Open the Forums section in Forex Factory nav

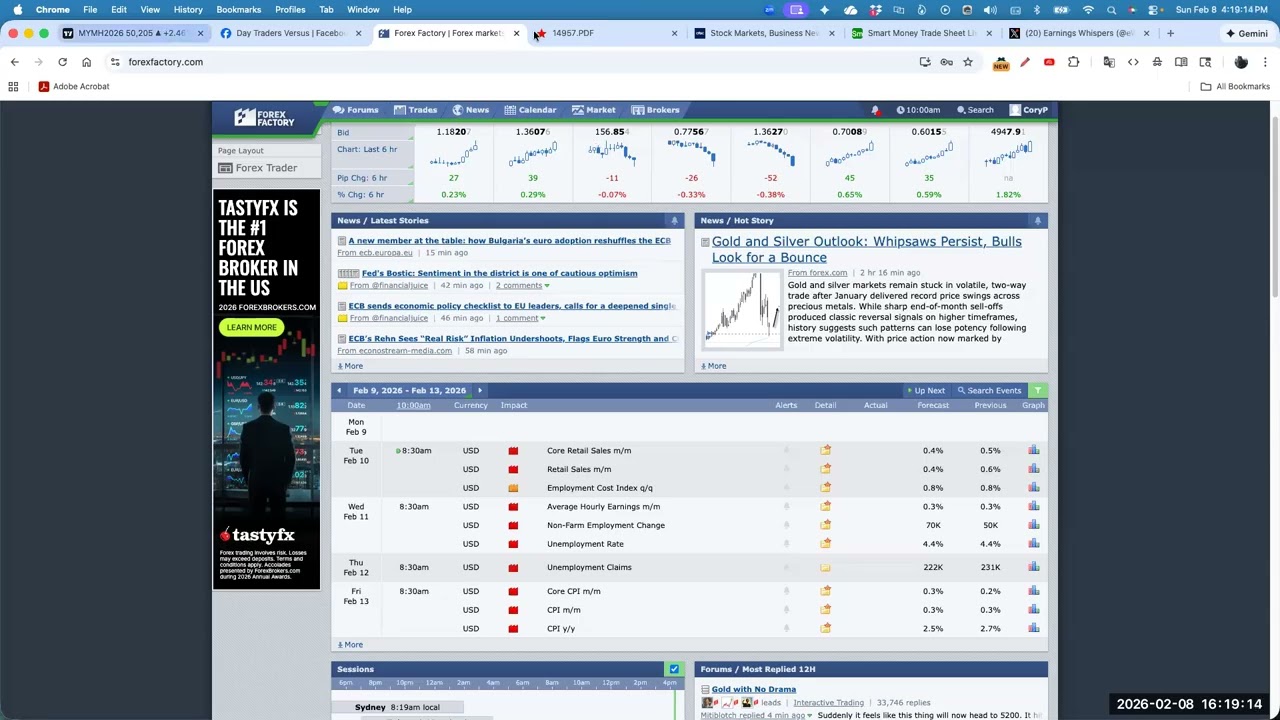pos(356,110)
